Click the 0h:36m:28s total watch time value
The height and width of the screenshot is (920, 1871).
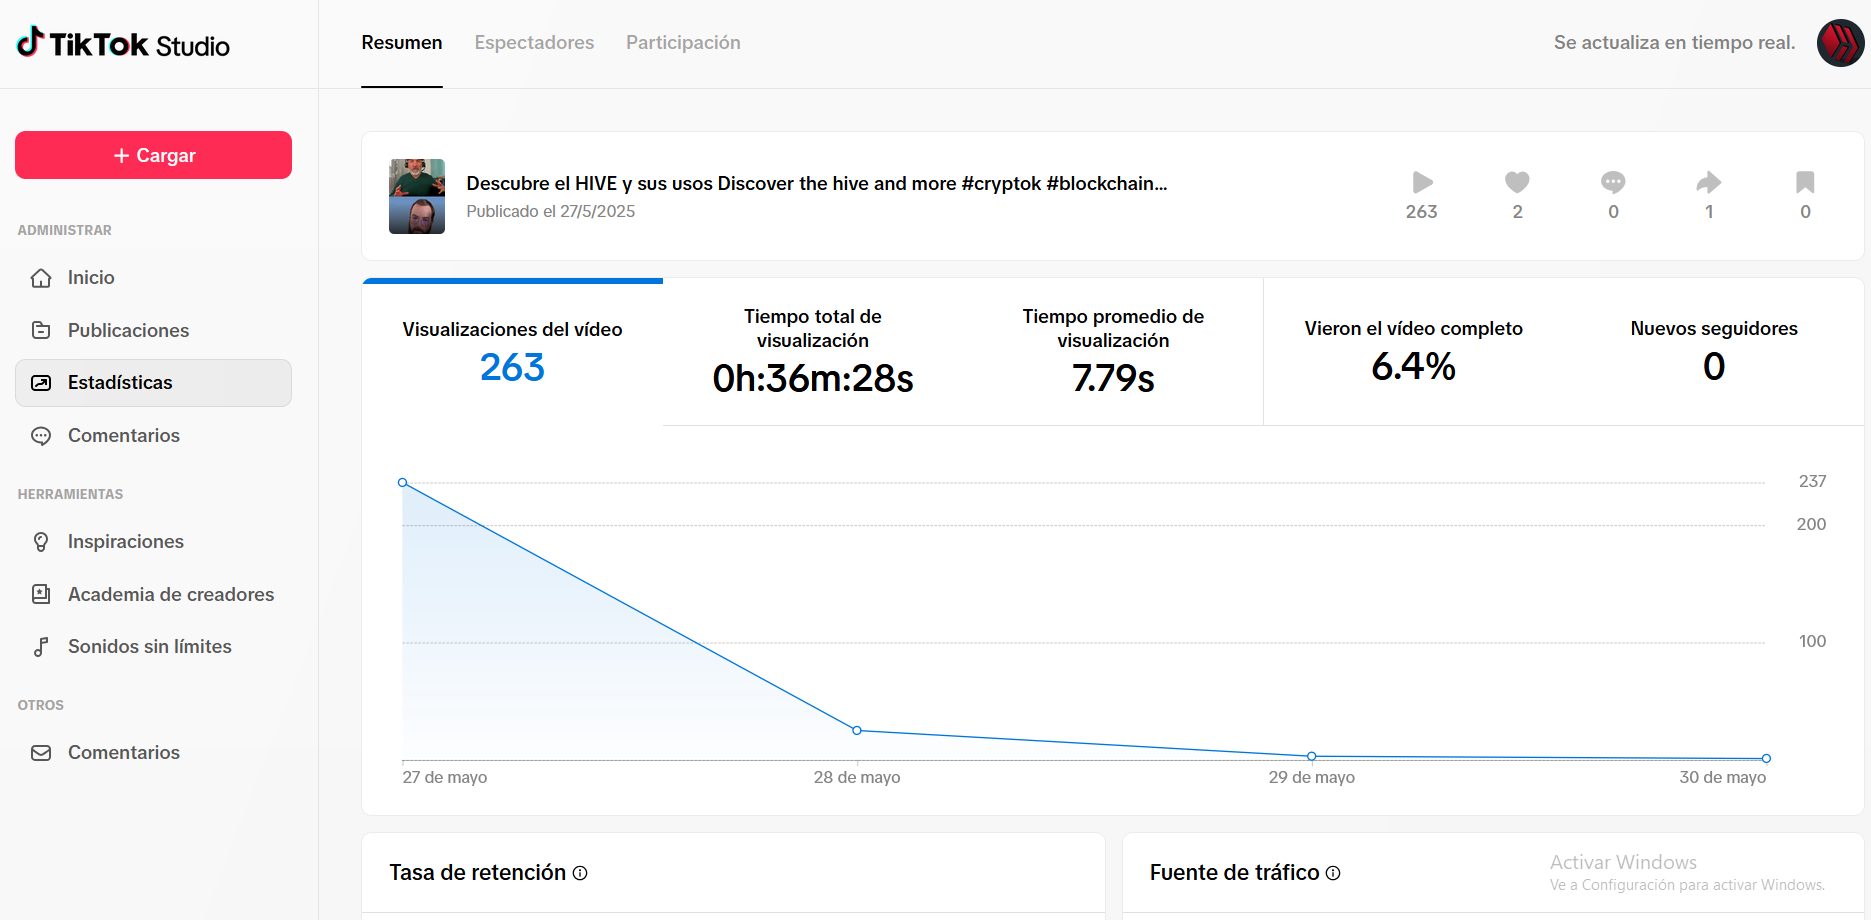click(813, 379)
